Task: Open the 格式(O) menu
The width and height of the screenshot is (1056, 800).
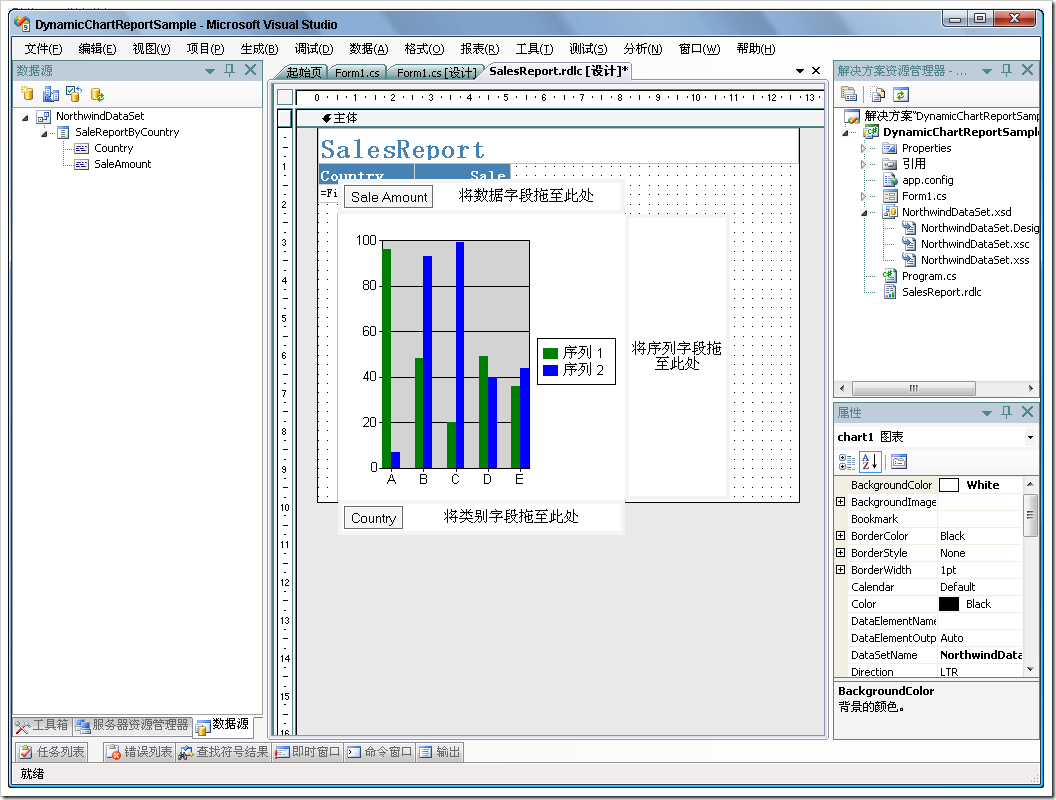Action: [x=424, y=48]
